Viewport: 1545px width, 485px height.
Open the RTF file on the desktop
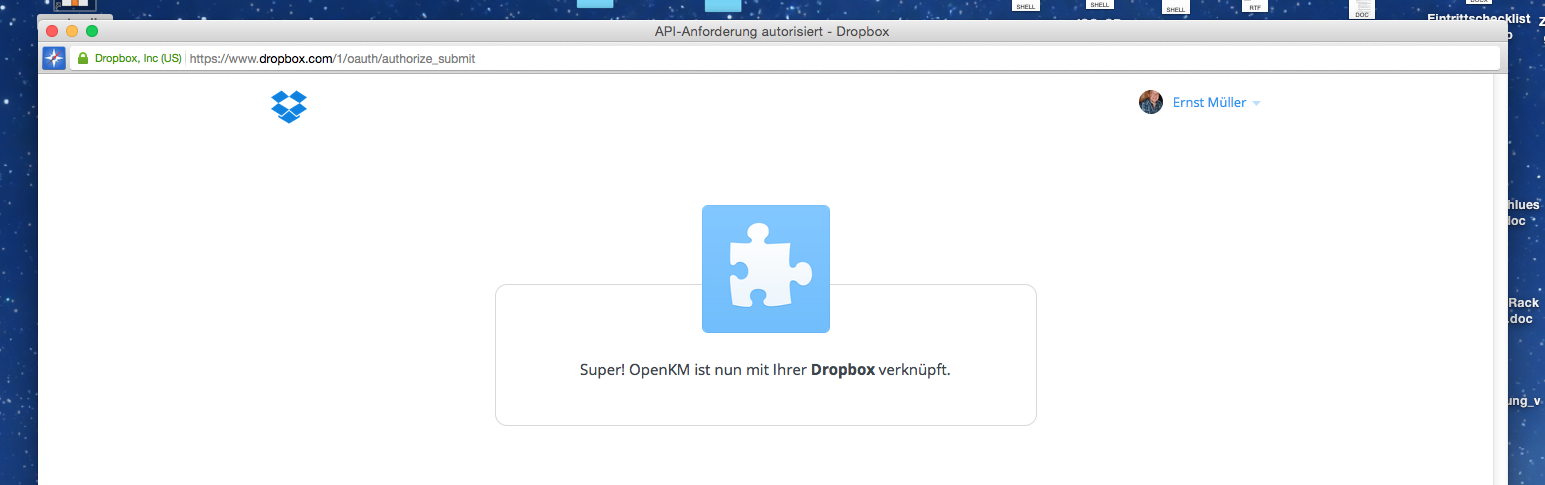(1254, 6)
